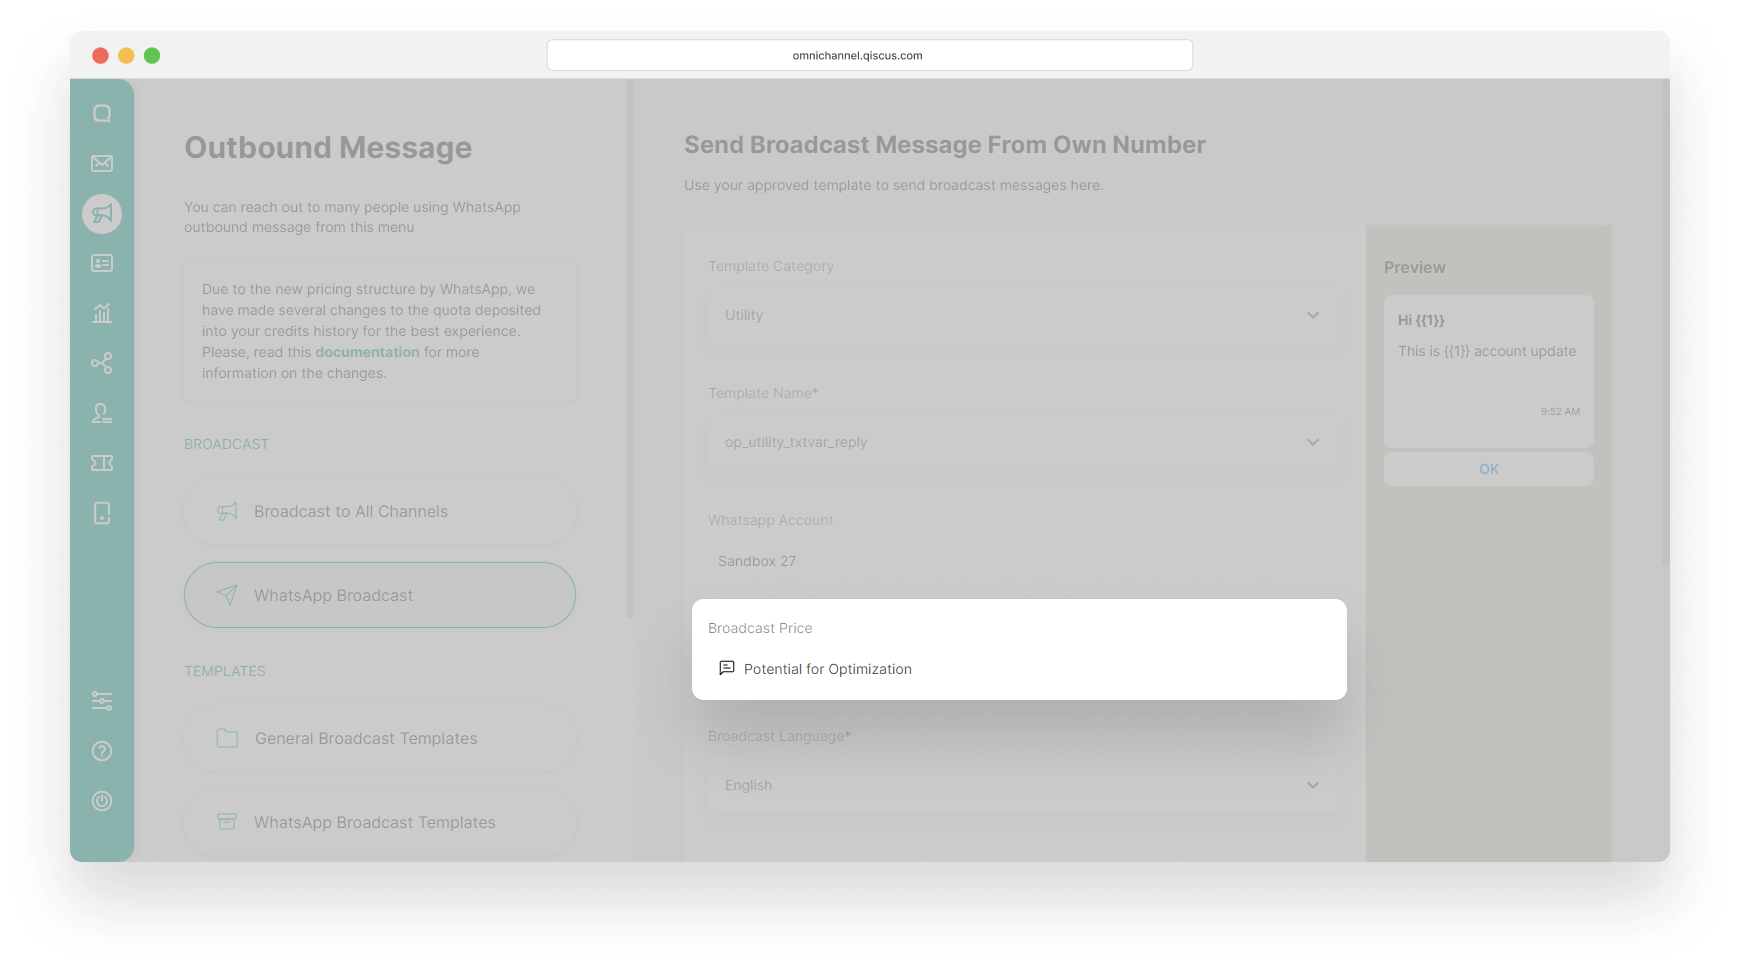
Task: Open the integrations share-node sidebar icon
Action: click(x=102, y=363)
